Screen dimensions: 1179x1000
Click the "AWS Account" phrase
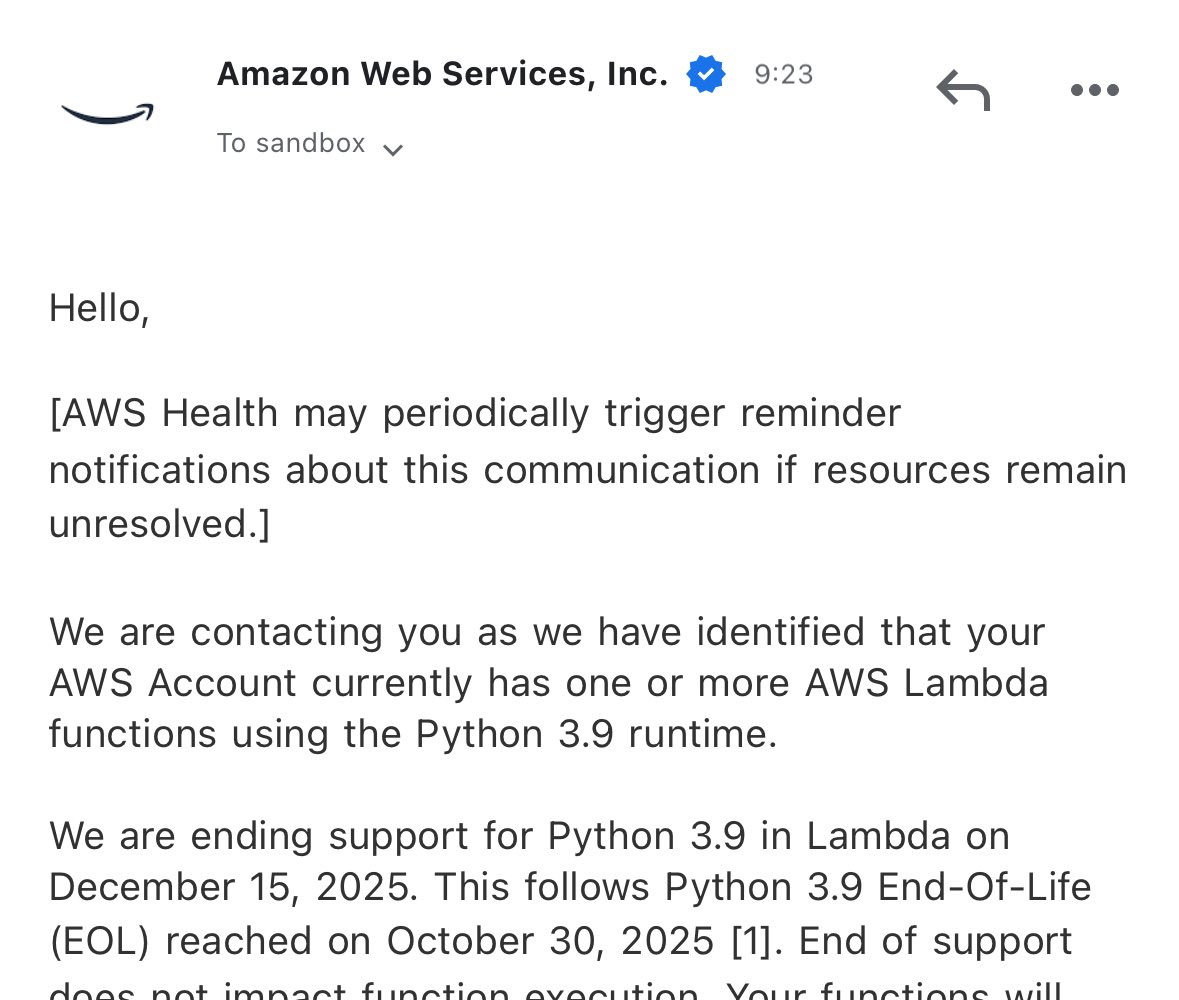[173, 683]
